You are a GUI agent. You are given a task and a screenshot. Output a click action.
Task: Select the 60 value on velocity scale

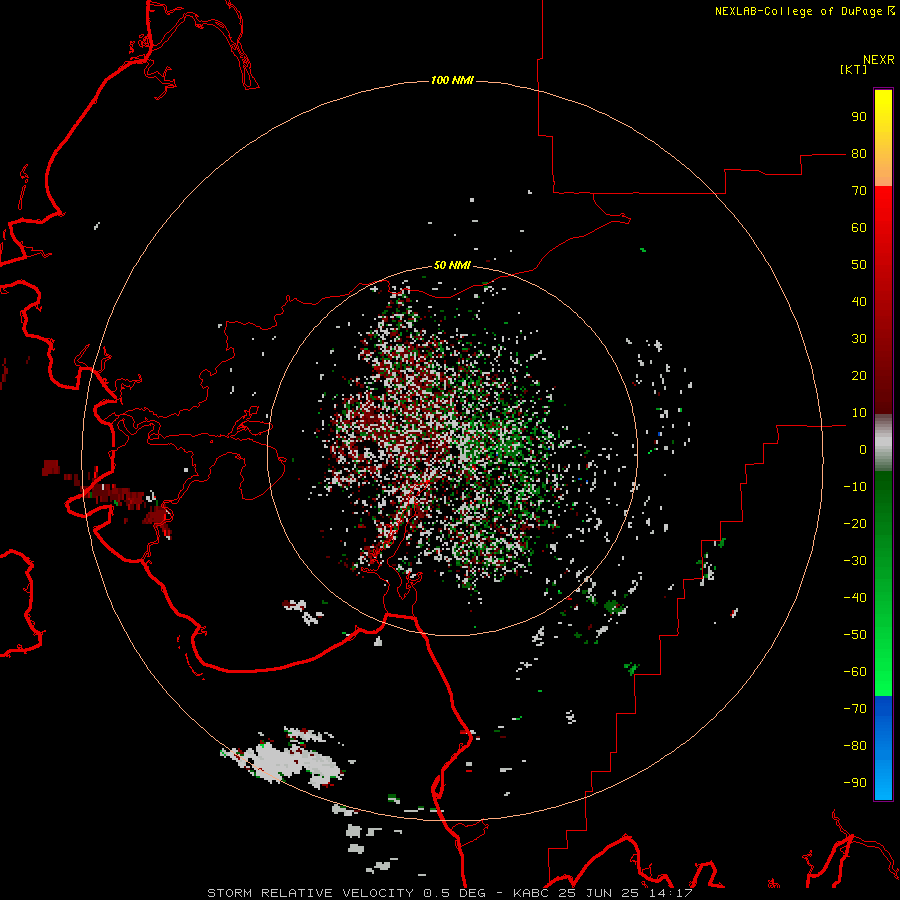point(859,228)
